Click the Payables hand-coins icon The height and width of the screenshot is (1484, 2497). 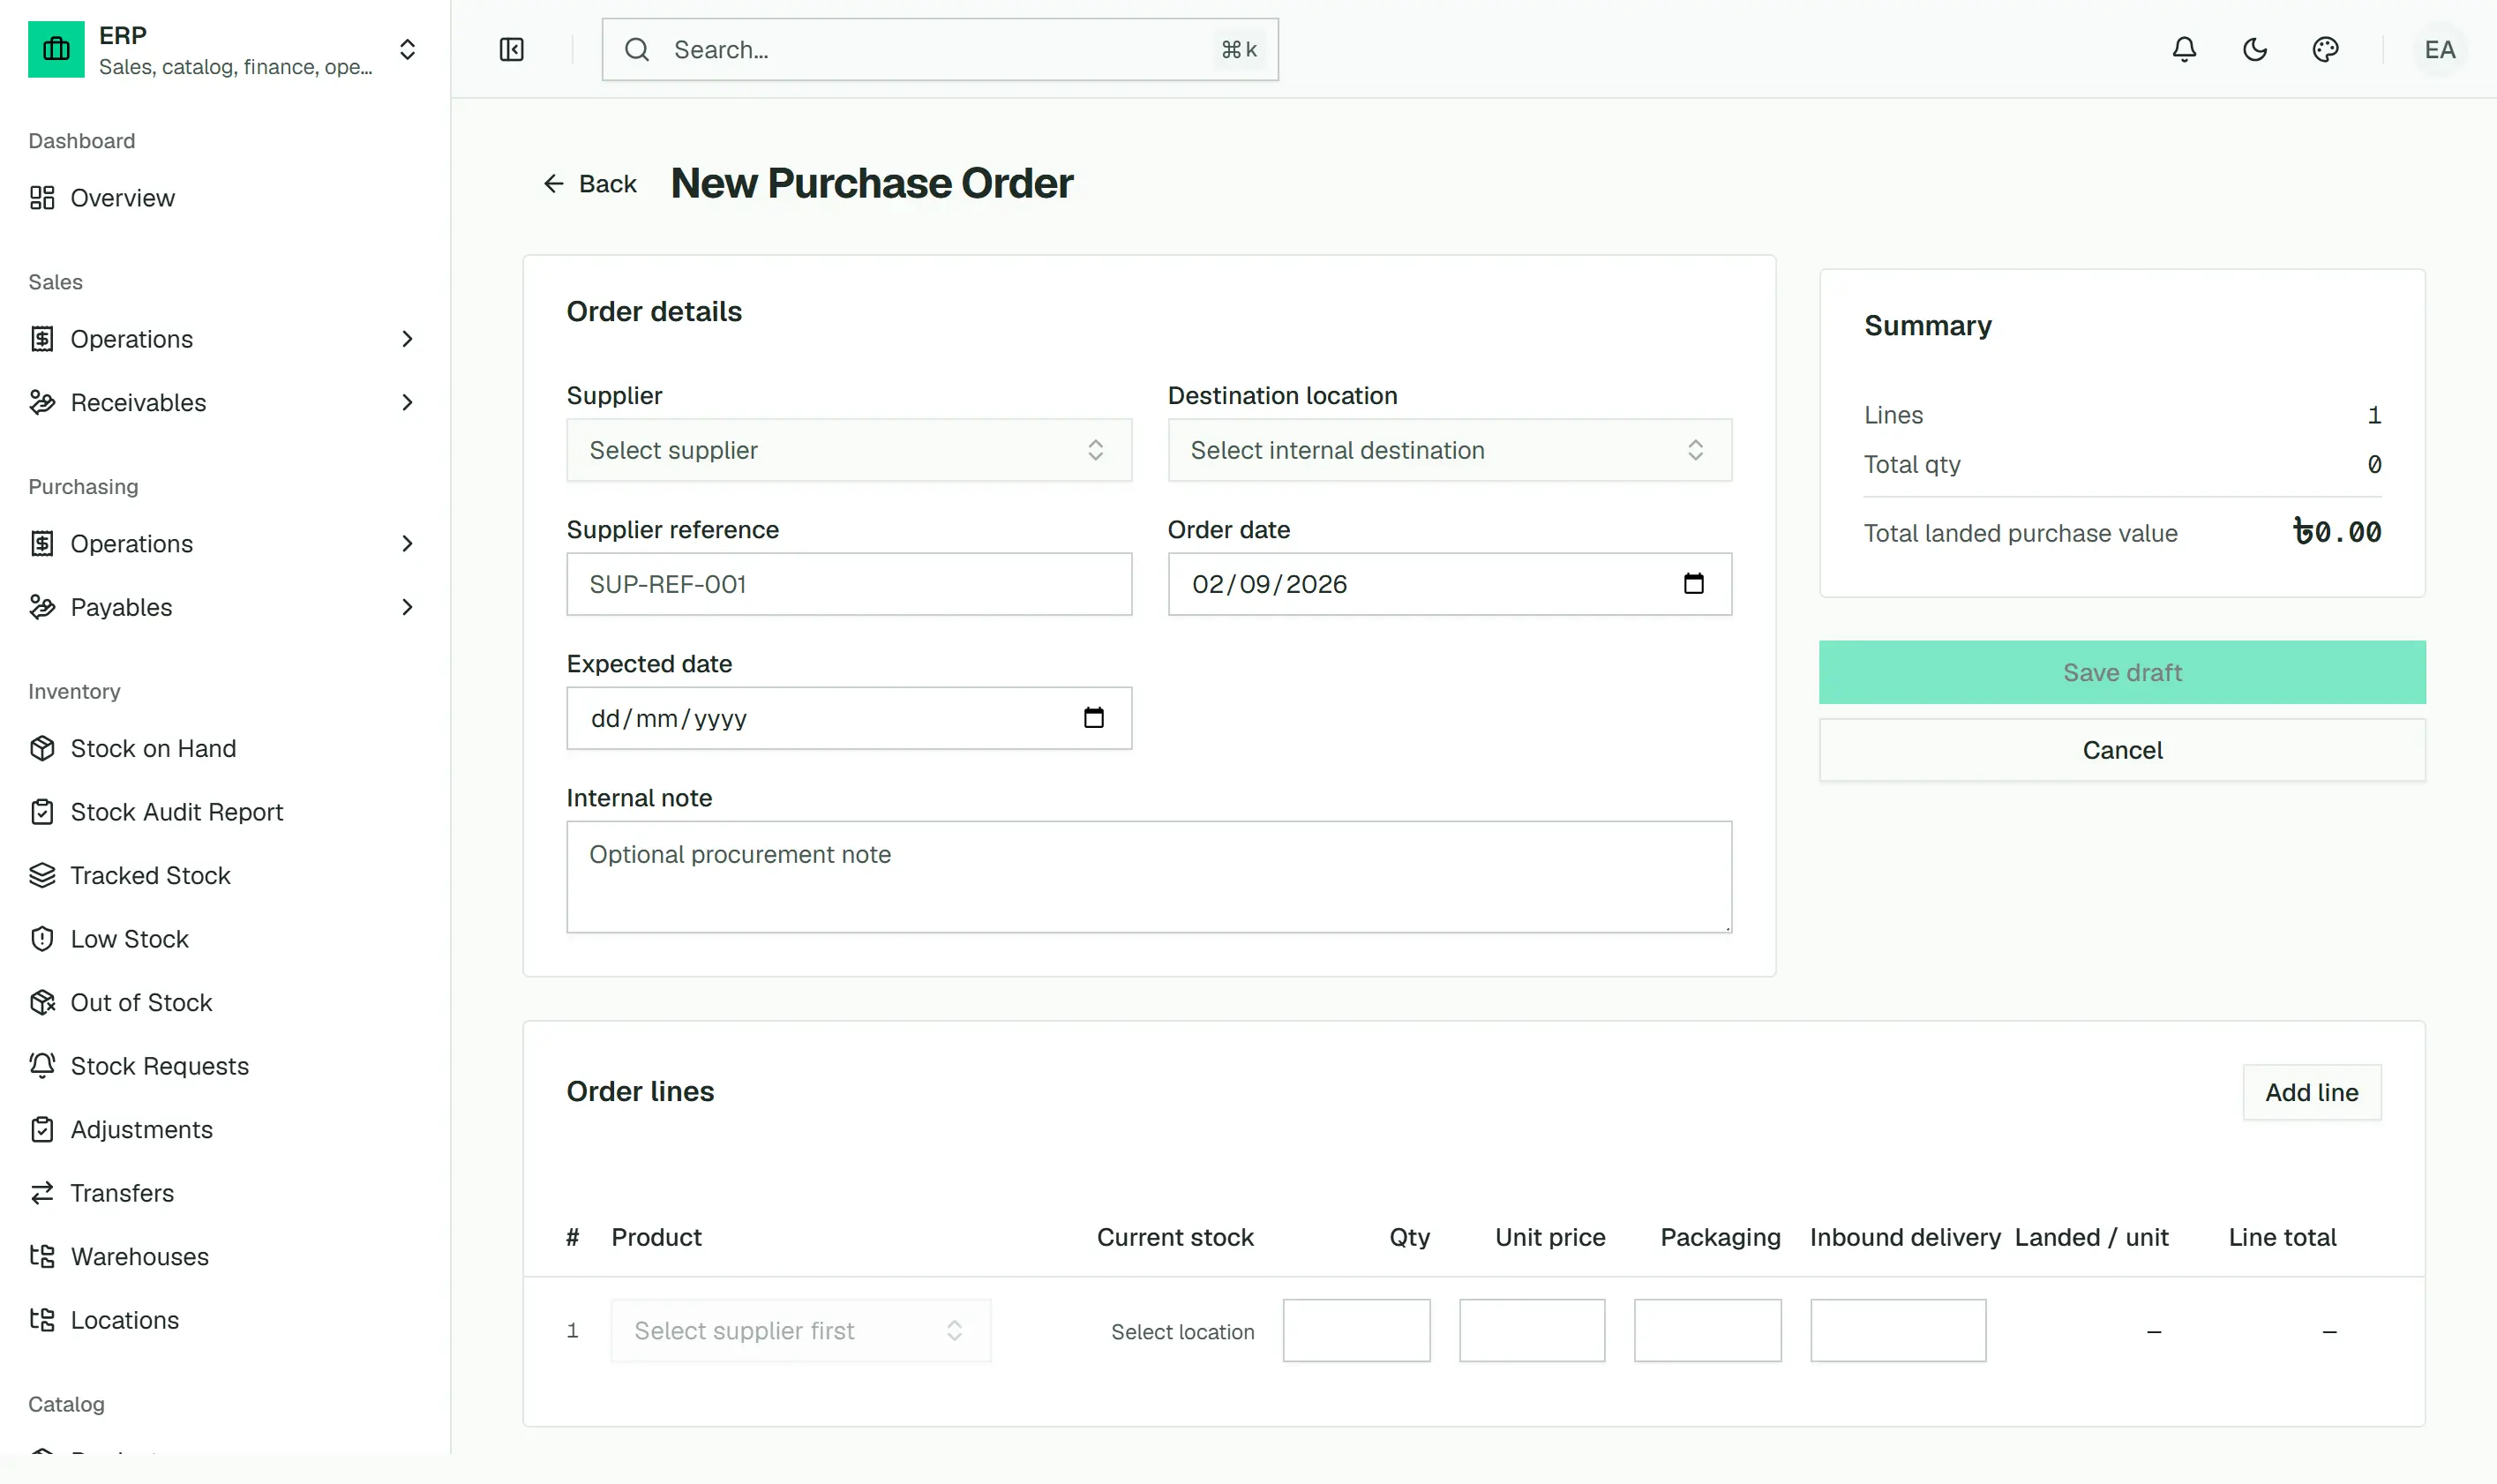42,607
